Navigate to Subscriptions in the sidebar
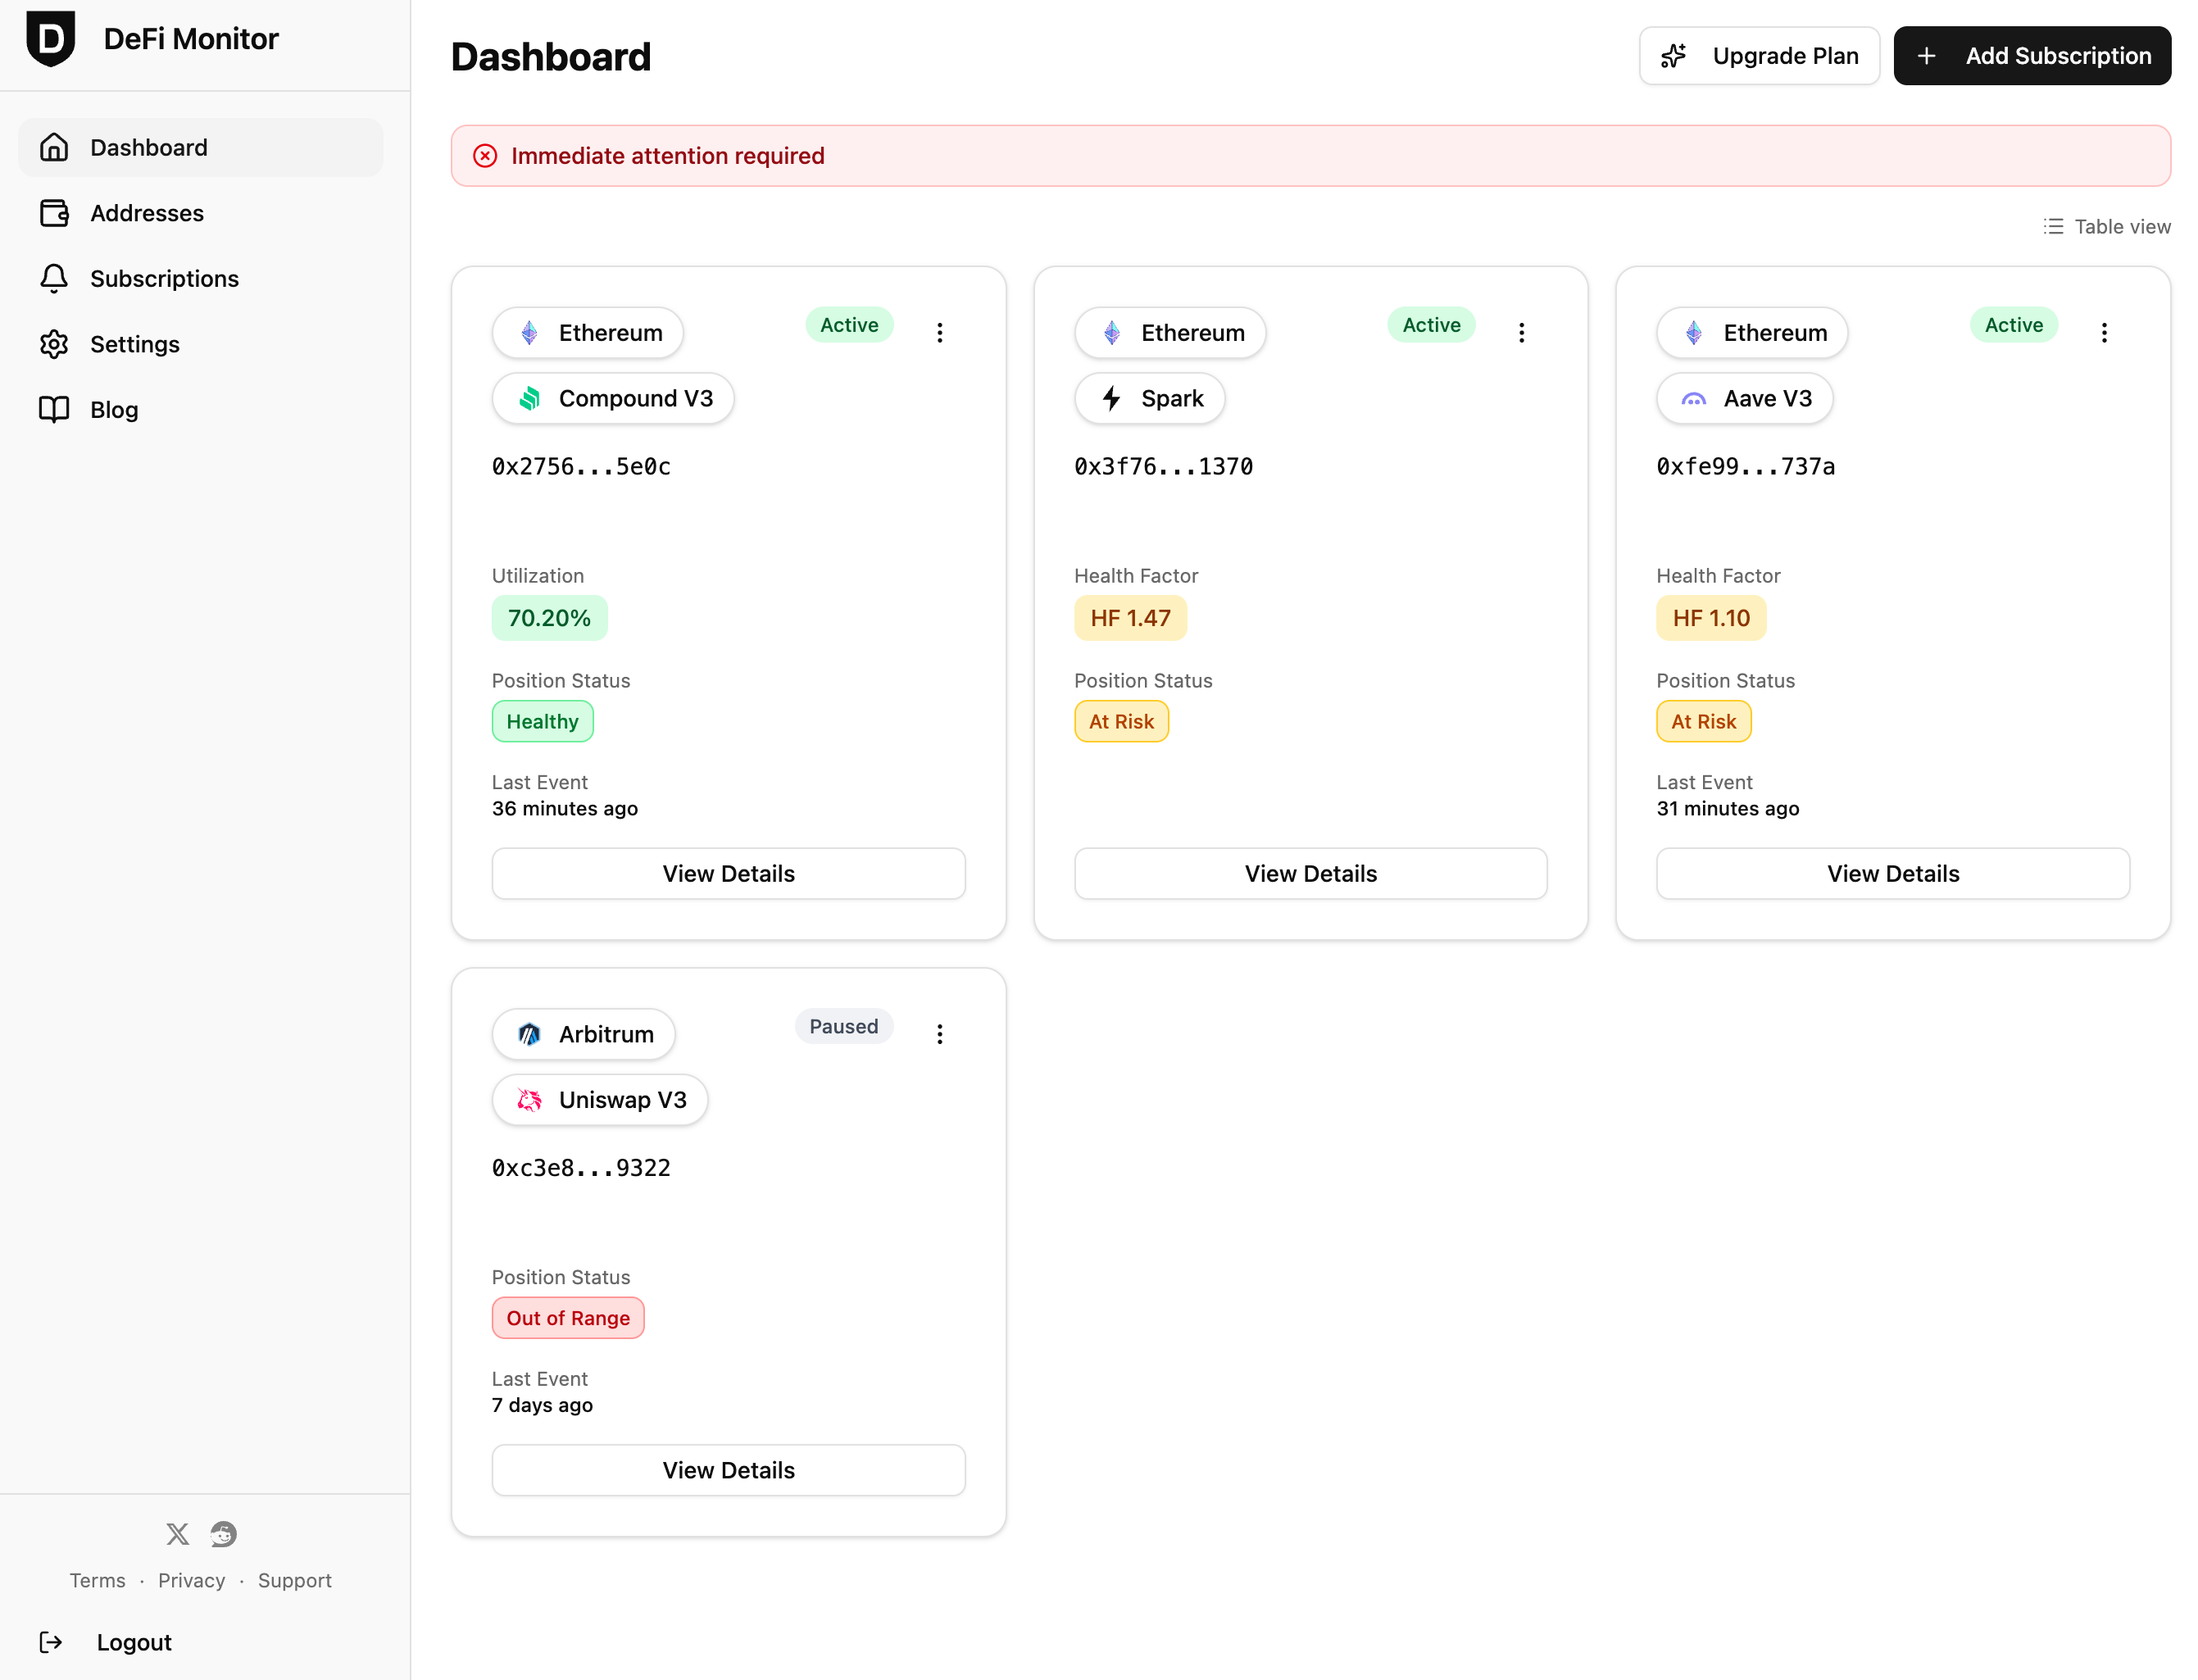This screenshot has width=2198, height=1680. coord(165,278)
